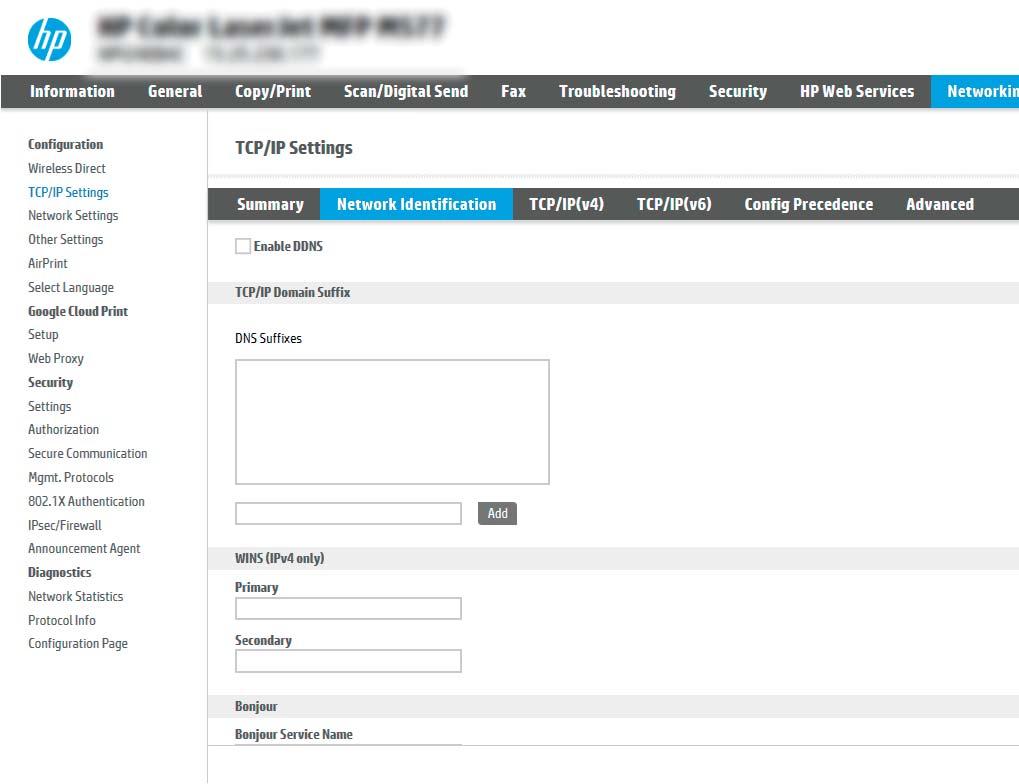Click the Bonjour Service Name label
Screen dimensions: 1019x784
click(x=294, y=735)
